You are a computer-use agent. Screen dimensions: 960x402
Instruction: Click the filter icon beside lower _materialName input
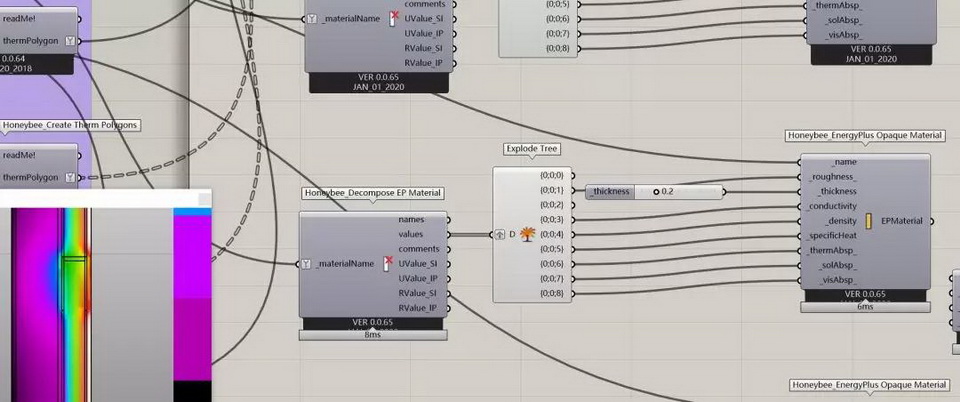310,264
